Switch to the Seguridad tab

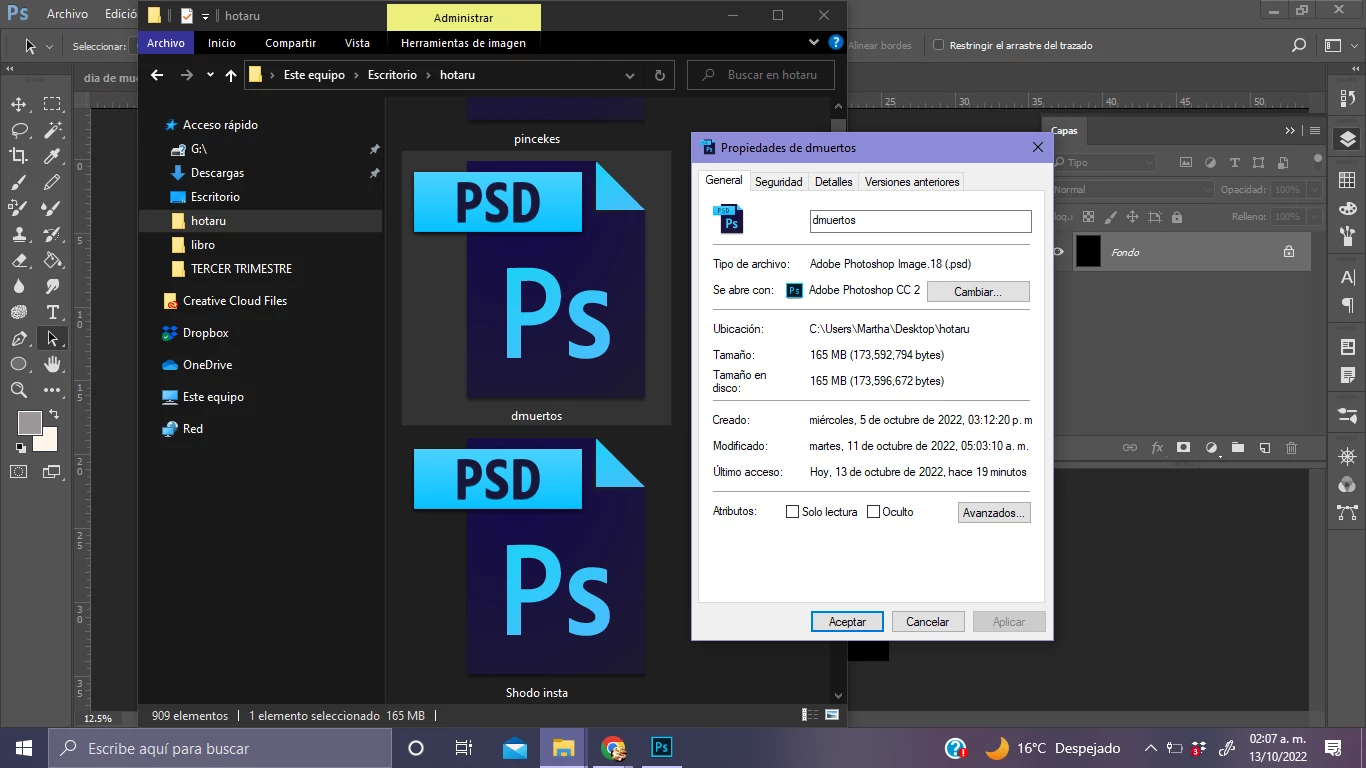point(779,182)
